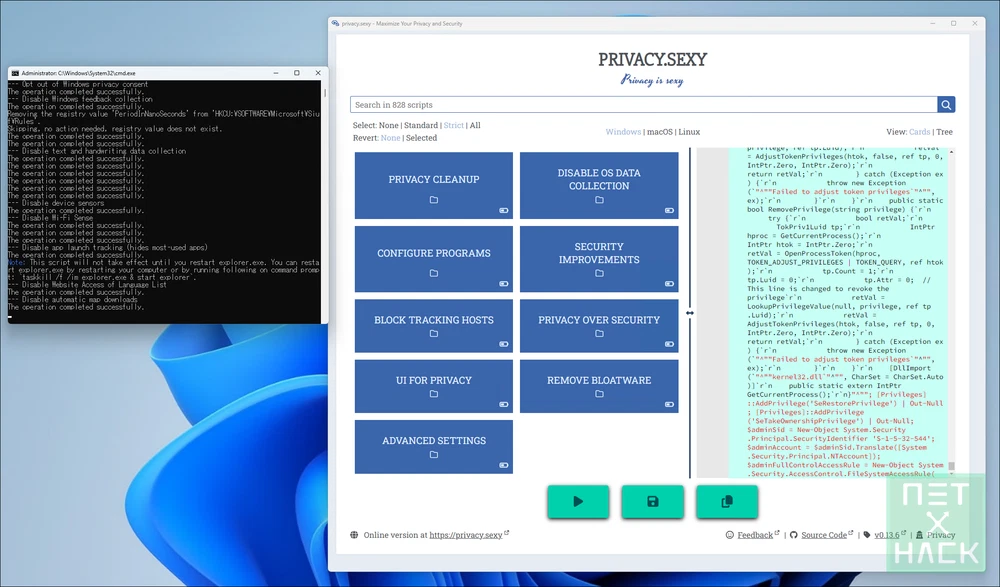Open the https://privacy.sexy link
The width and height of the screenshot is (1000, 587).
466,535
